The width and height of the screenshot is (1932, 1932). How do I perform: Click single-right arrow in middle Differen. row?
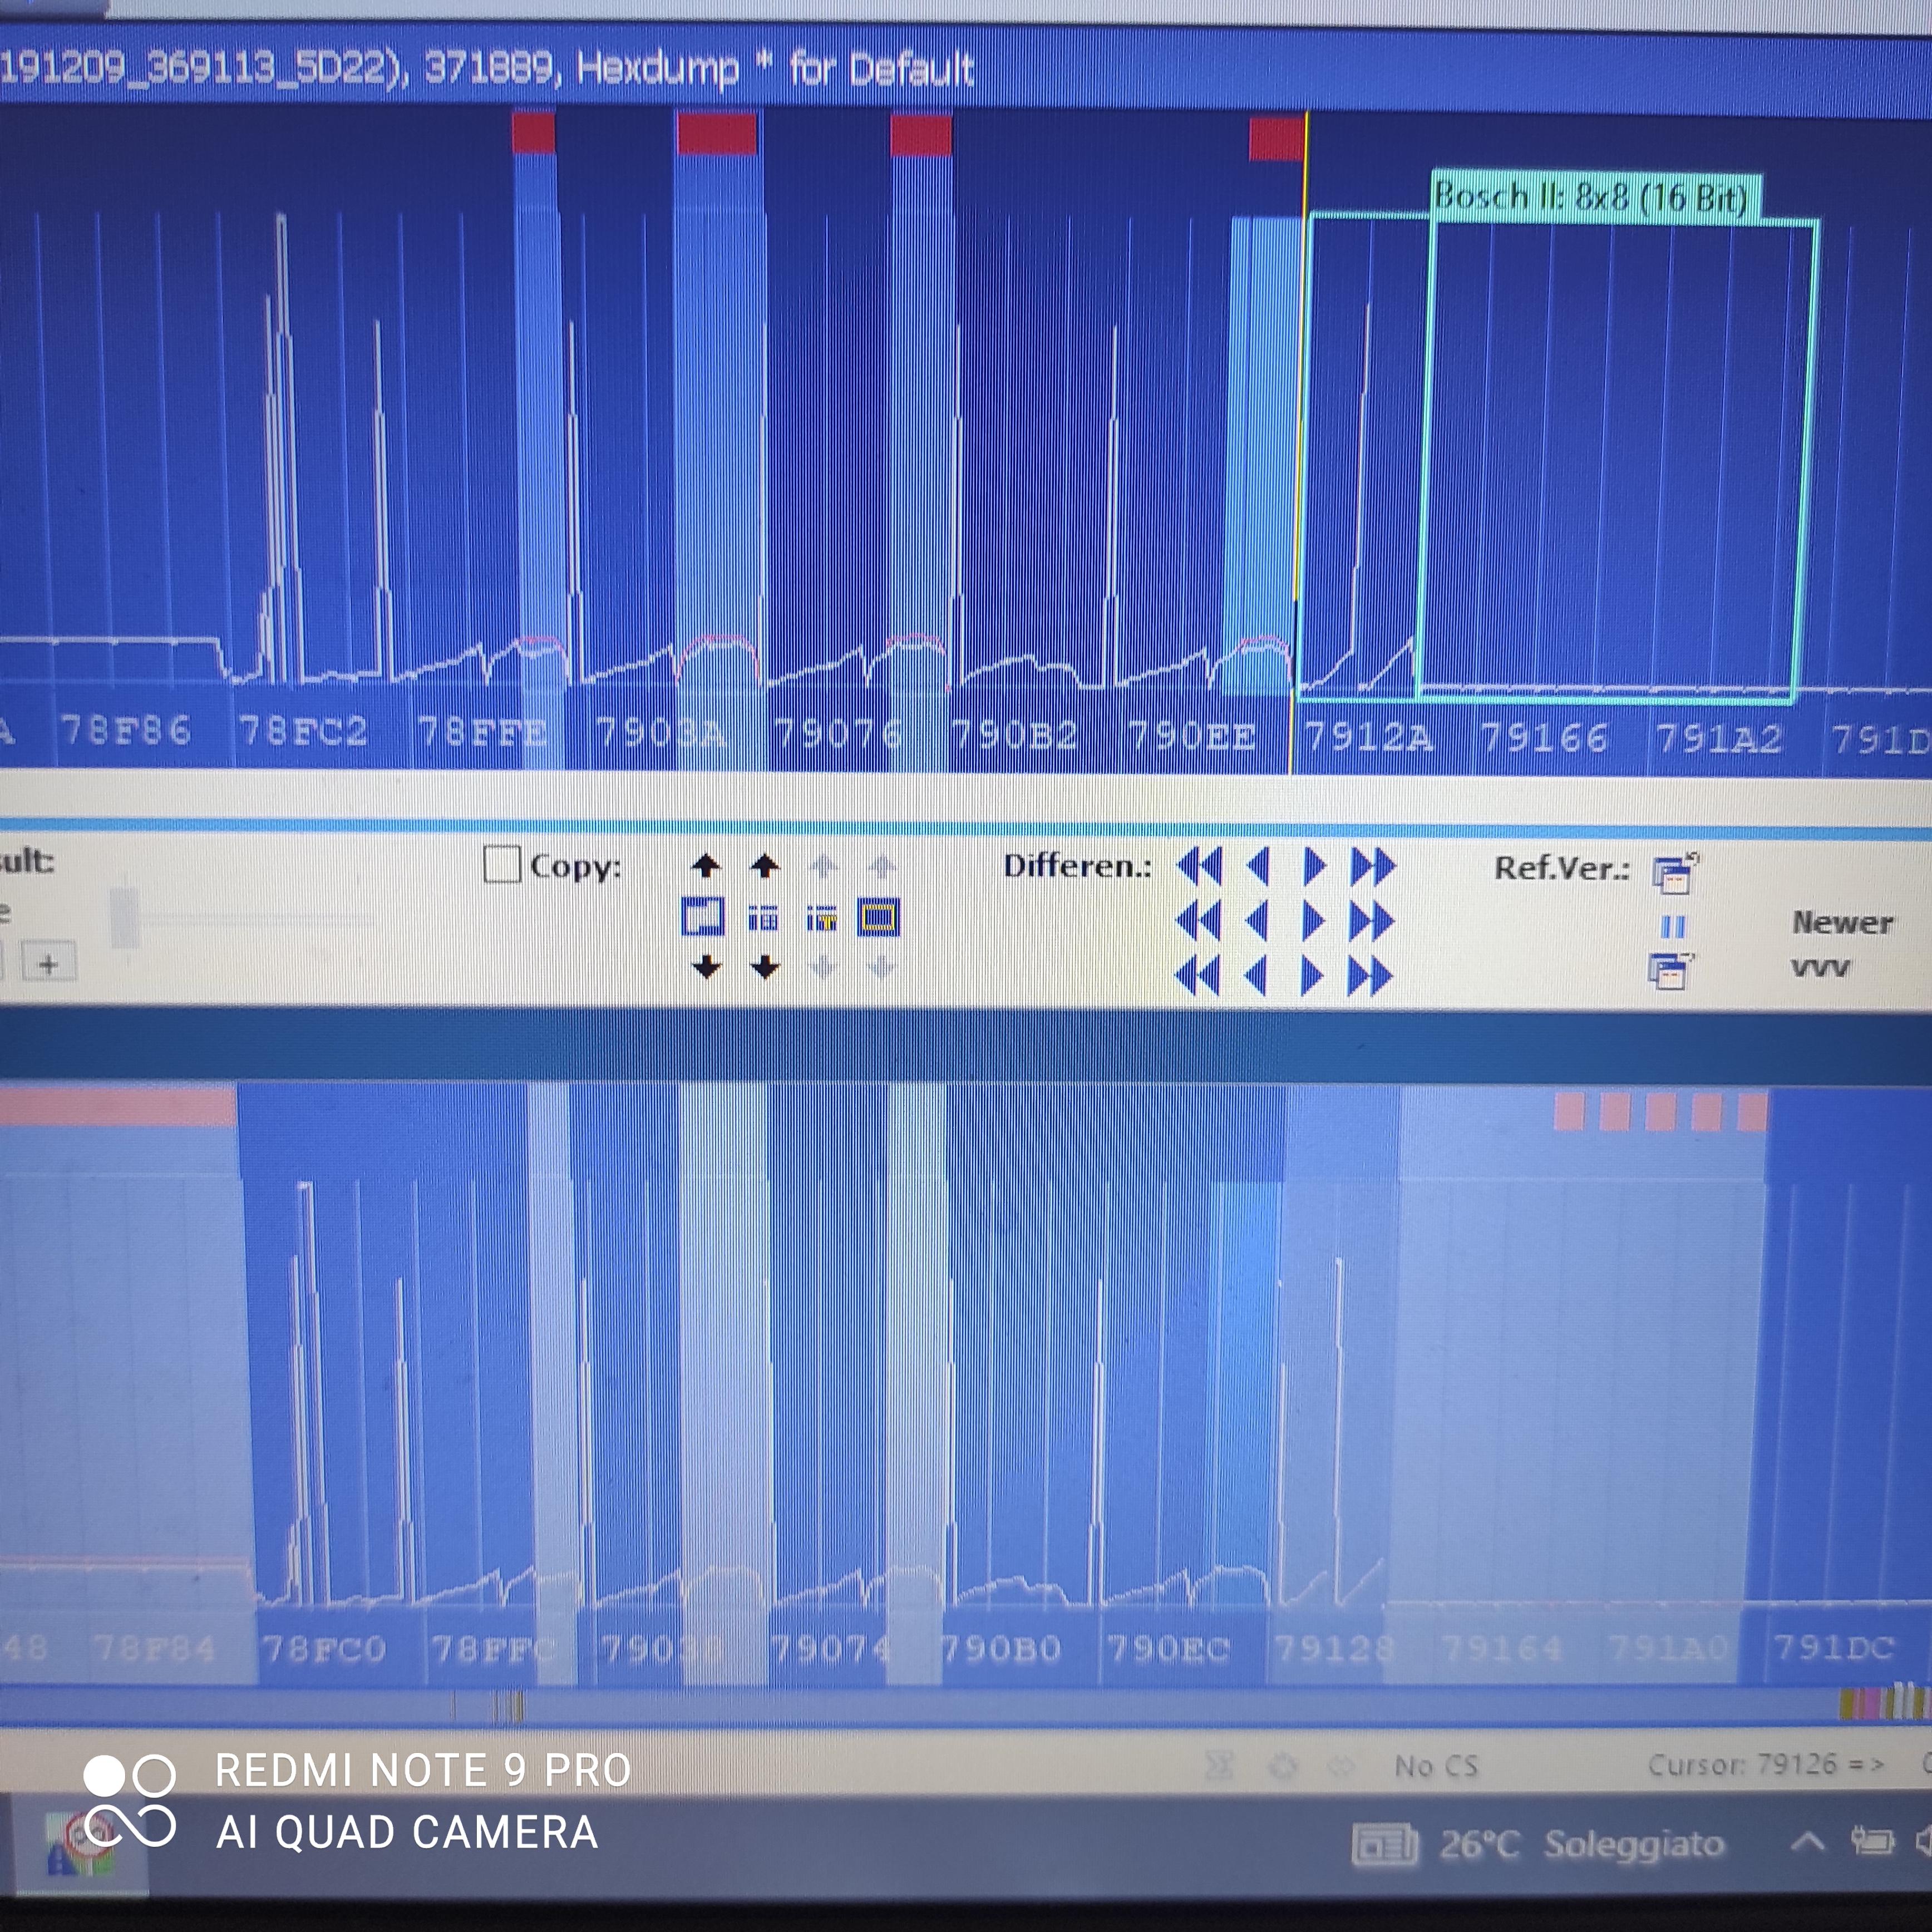coord(1313,921)
